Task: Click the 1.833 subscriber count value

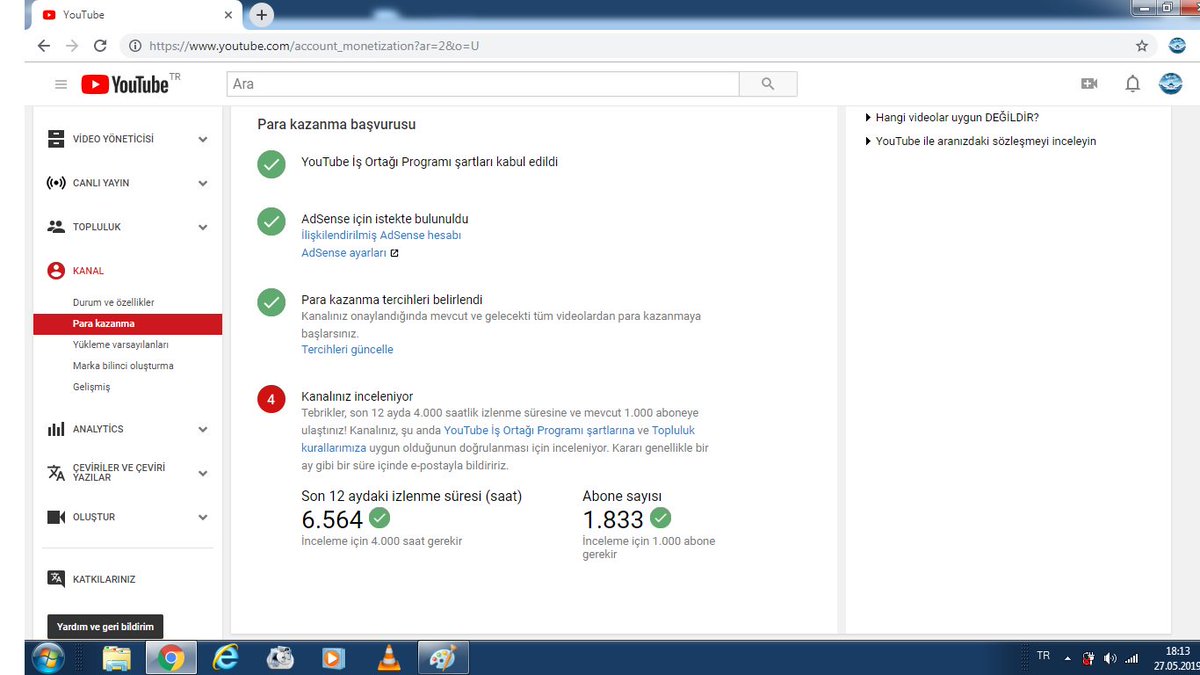Action: point(613,519)
